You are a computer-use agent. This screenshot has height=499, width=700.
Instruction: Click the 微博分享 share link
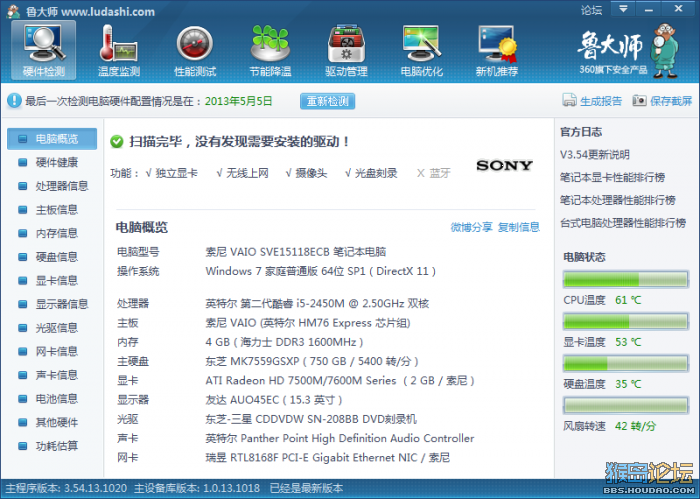click(471, 227)
